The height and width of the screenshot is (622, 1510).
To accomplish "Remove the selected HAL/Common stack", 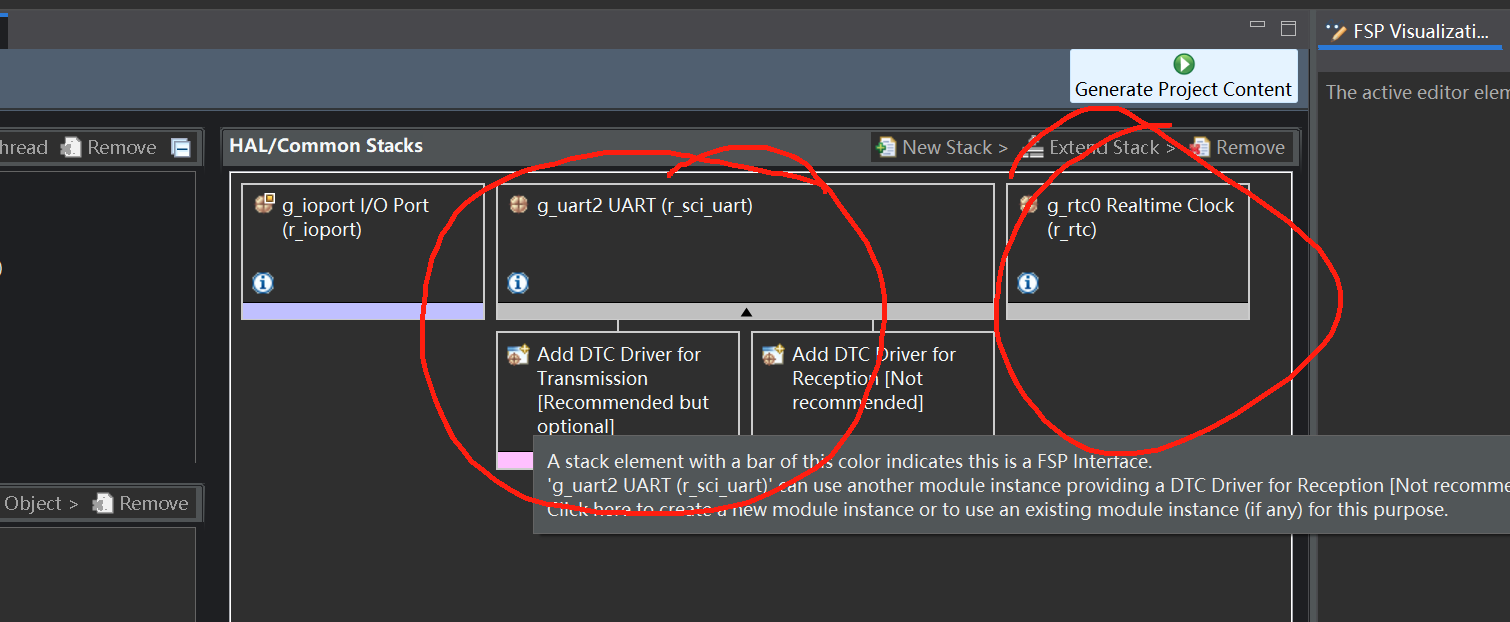I will click(1238, 147).
